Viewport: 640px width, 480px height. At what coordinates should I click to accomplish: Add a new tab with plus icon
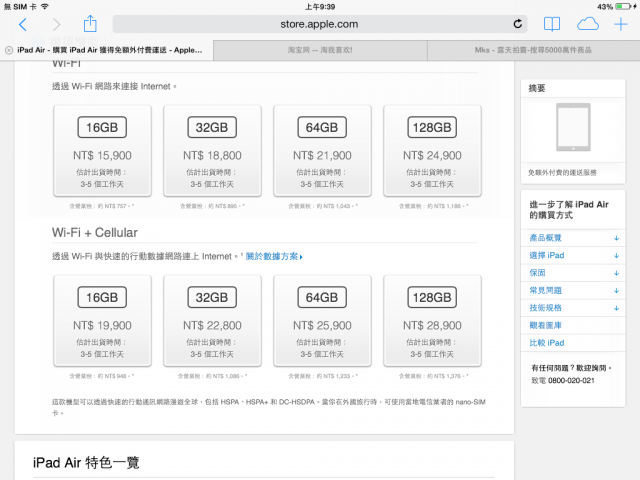point(621,24)
